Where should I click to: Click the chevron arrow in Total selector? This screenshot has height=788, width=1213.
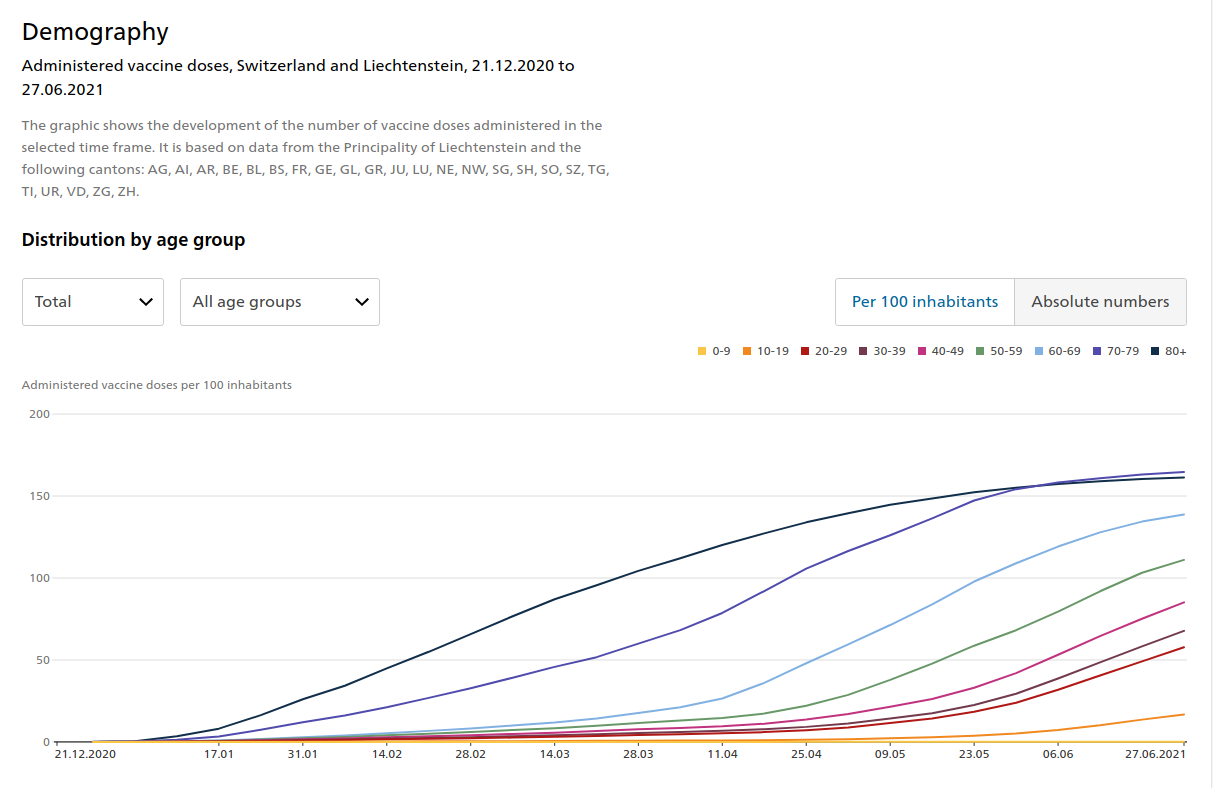(146, 302)
